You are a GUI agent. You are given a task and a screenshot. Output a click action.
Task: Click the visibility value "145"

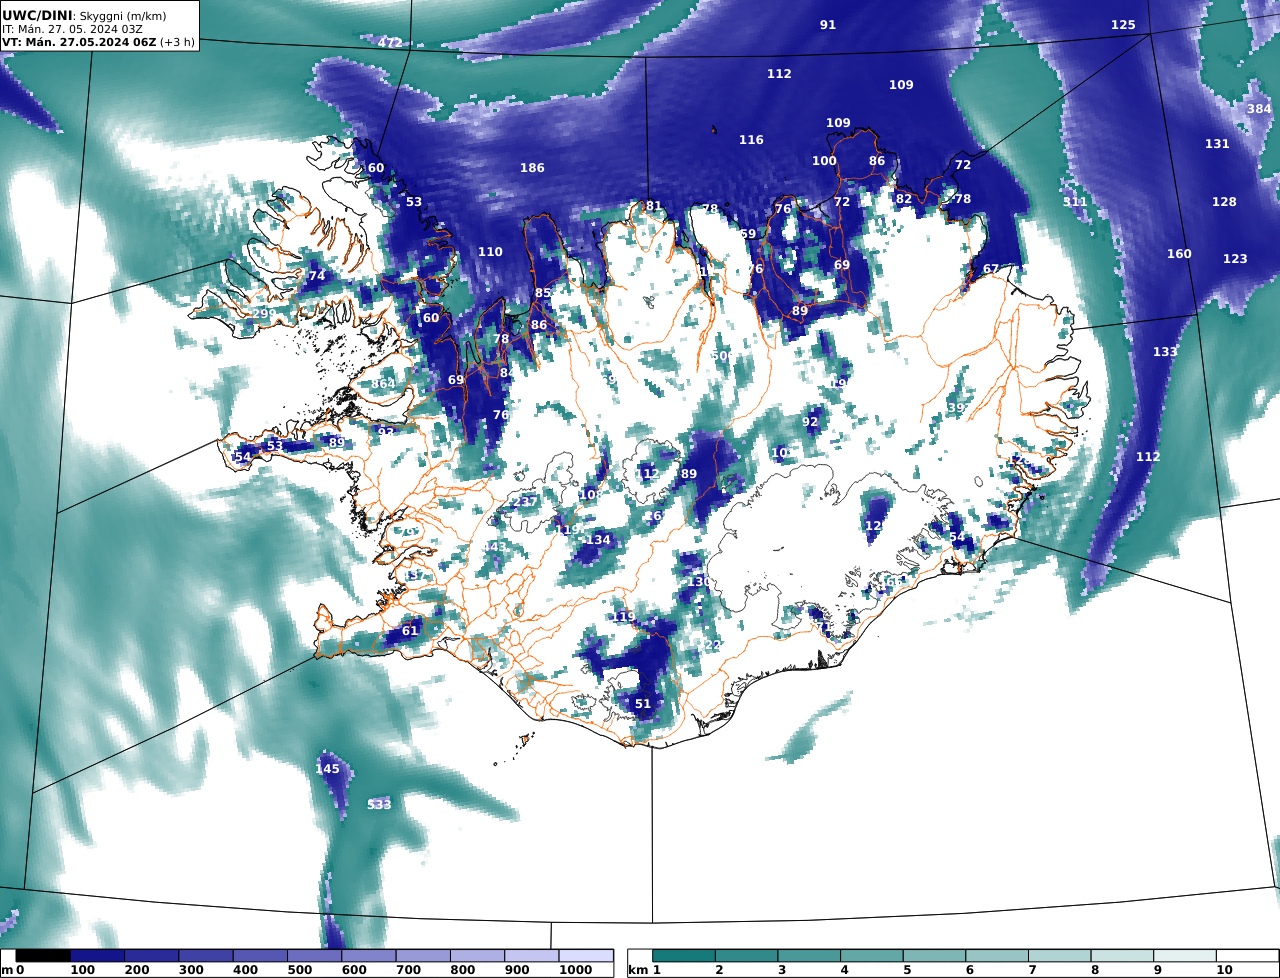[327, 769]
